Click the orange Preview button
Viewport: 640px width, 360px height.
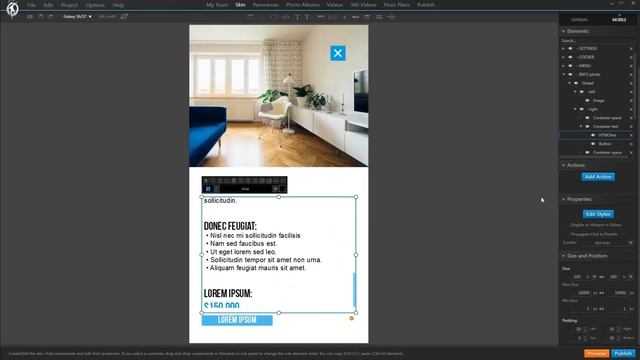pos(596,353)
